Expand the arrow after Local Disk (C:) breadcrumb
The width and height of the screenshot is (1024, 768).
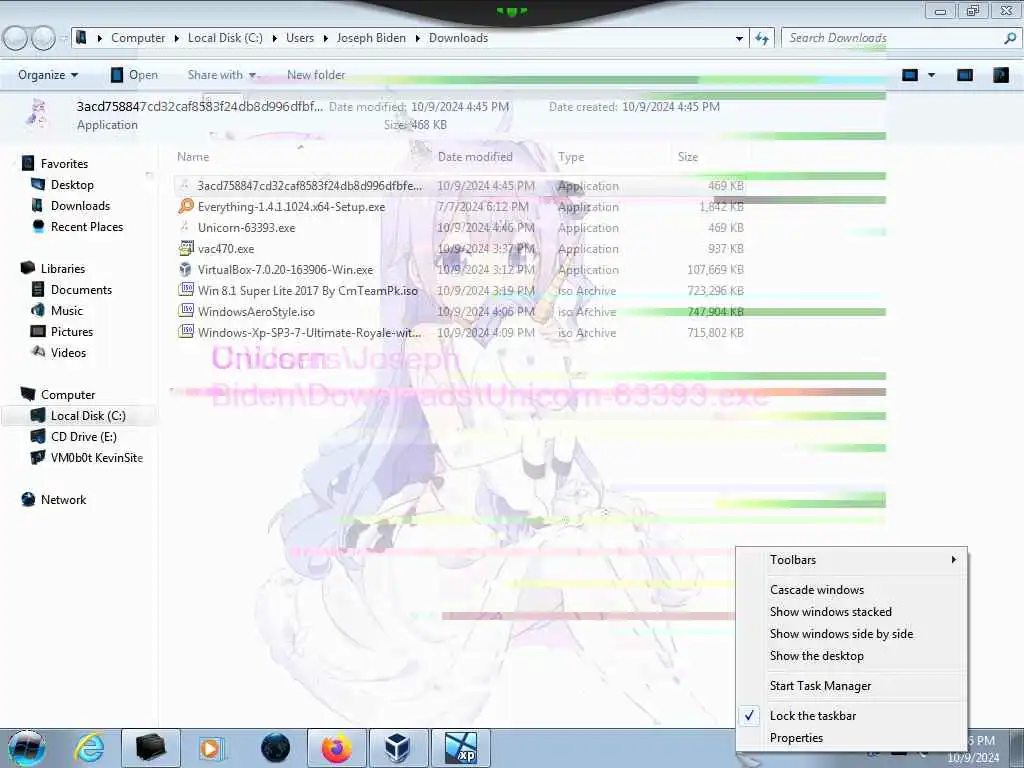(x=274, y=39)
